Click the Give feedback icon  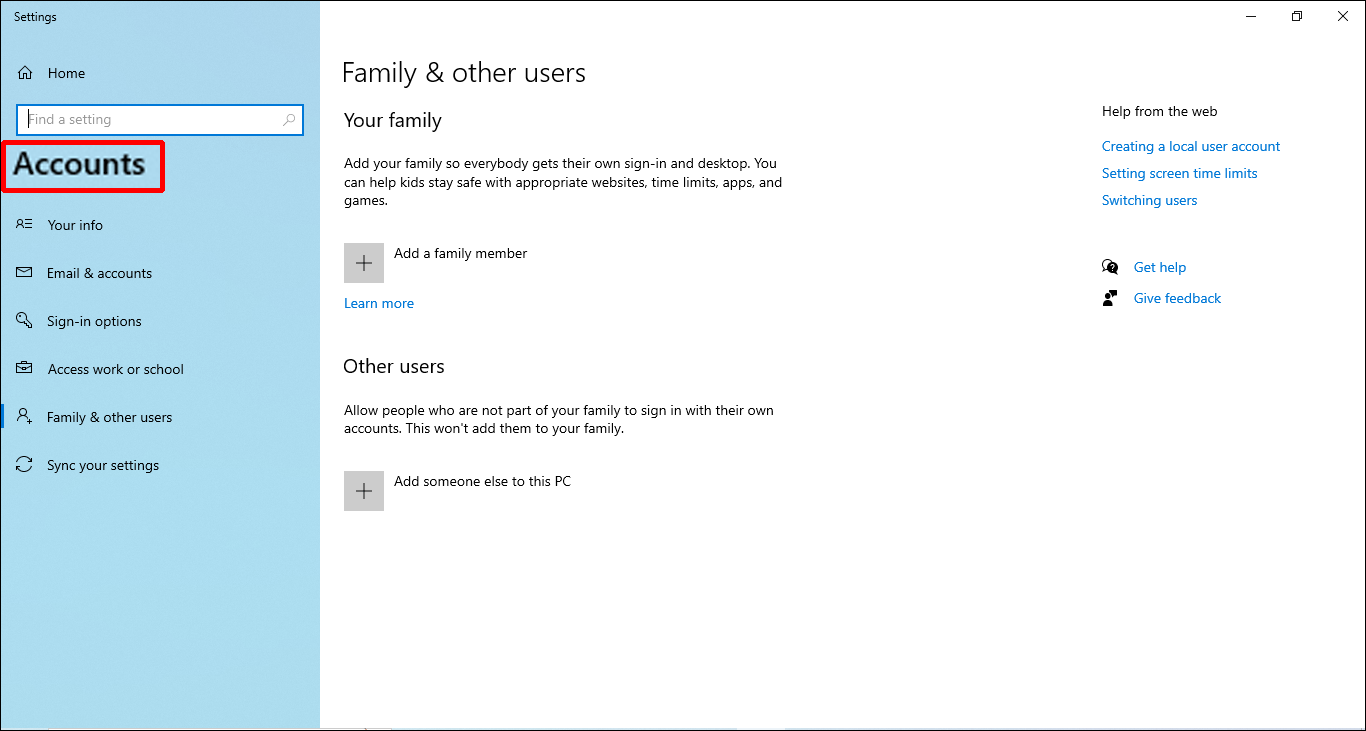(1110, 298)
